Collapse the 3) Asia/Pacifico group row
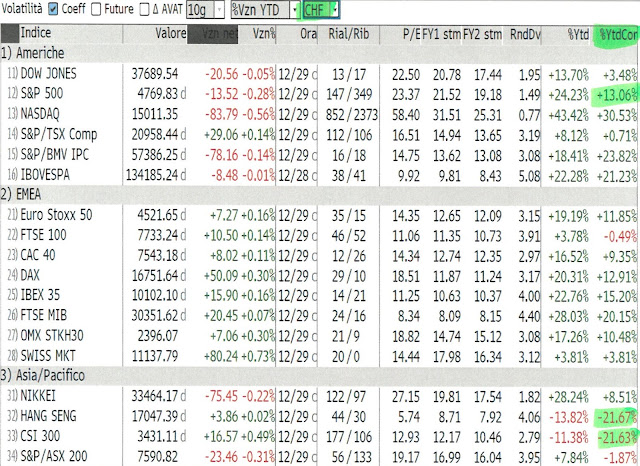The image size is (640, 466). pyautogui.click(x=319, y=375)
